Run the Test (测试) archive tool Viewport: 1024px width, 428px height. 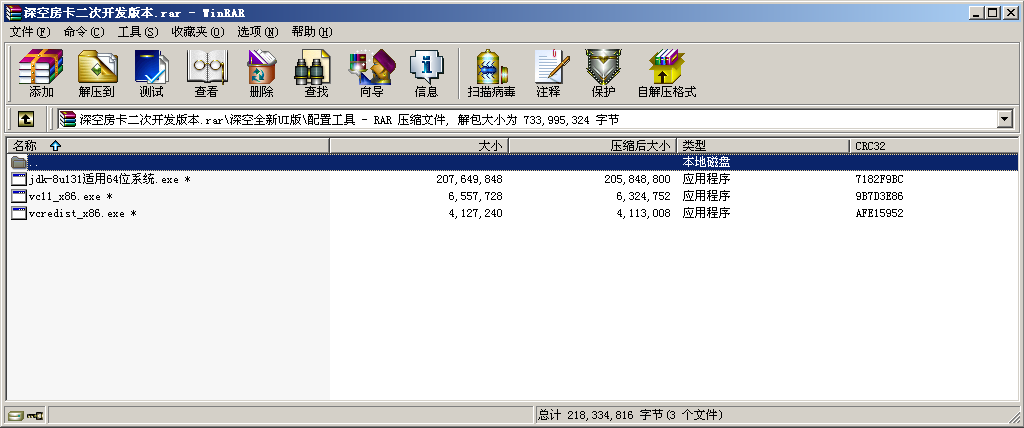click(151, 73)
